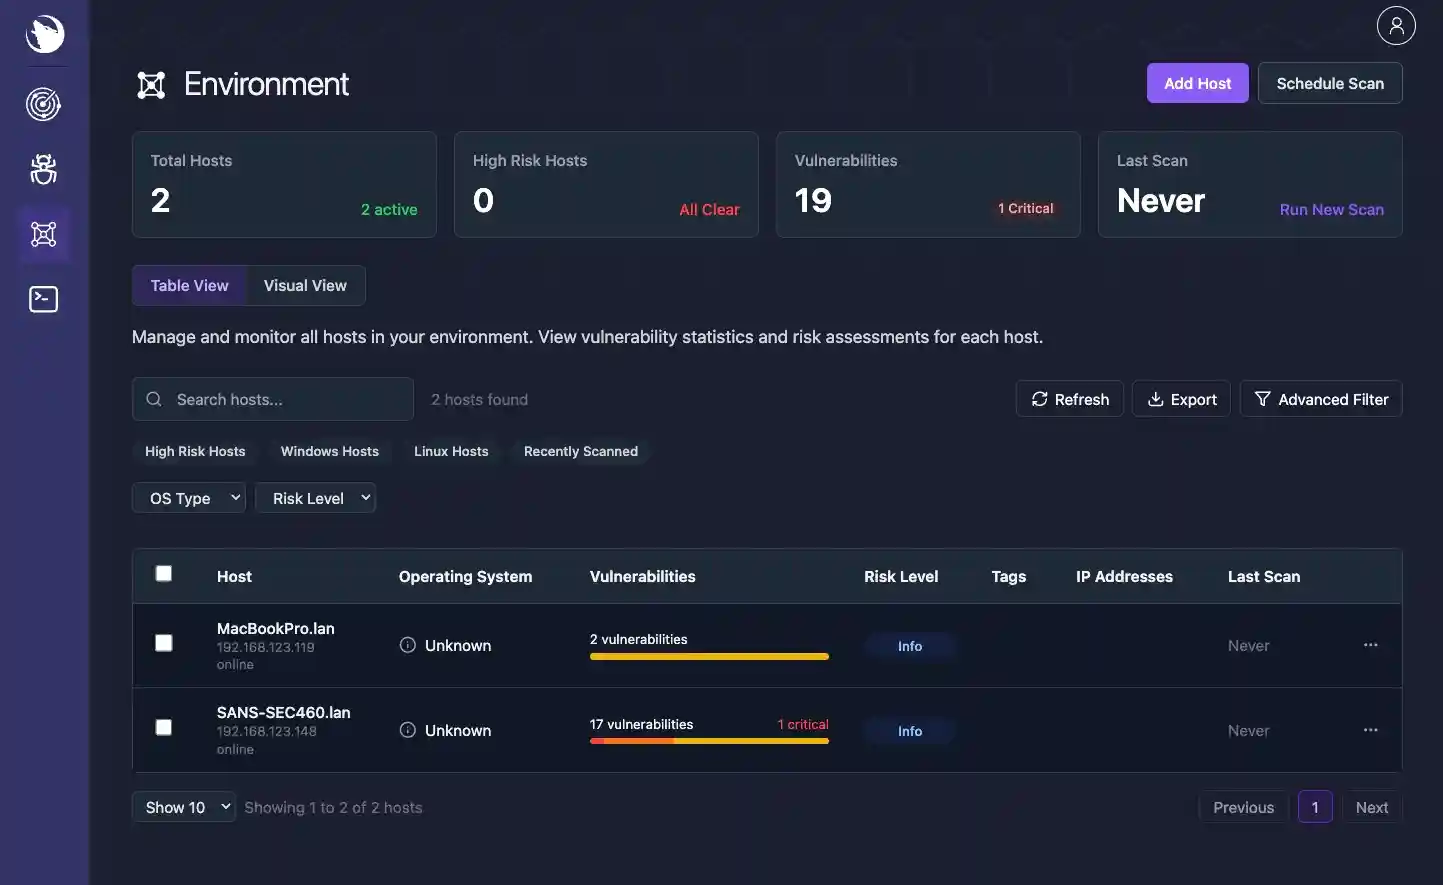1443x885 pixels.
Task: Click the Run New Scan link
Action: pos(1331,209)
